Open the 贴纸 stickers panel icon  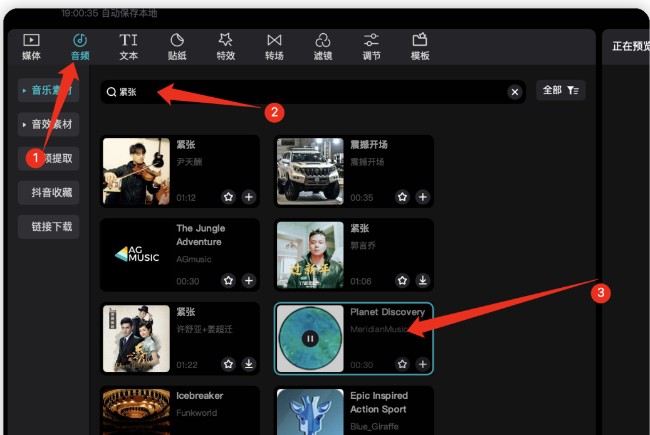click(x=177, y=46)
